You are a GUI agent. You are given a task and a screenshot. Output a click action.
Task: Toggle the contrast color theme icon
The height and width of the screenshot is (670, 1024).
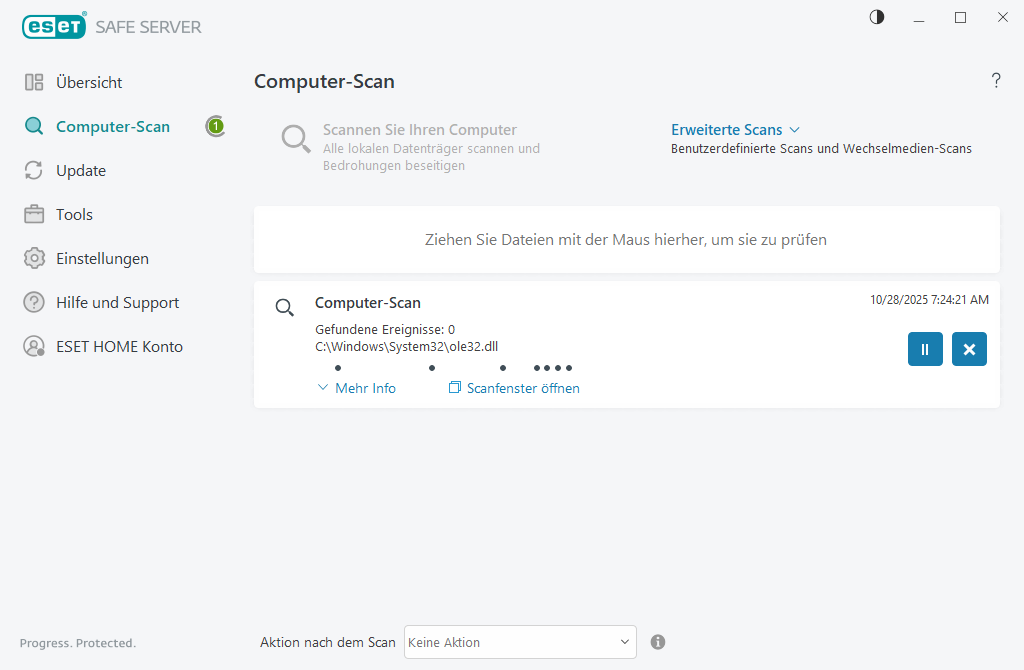[x=877, y=17]
